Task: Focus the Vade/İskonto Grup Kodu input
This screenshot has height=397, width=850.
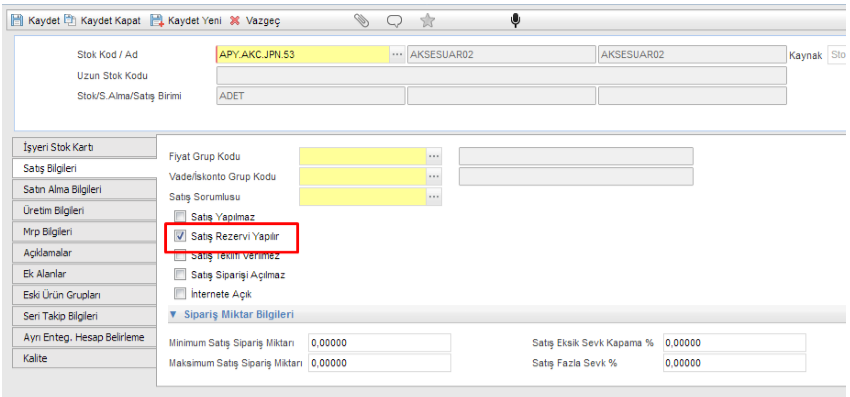Action: pos(363,176)
